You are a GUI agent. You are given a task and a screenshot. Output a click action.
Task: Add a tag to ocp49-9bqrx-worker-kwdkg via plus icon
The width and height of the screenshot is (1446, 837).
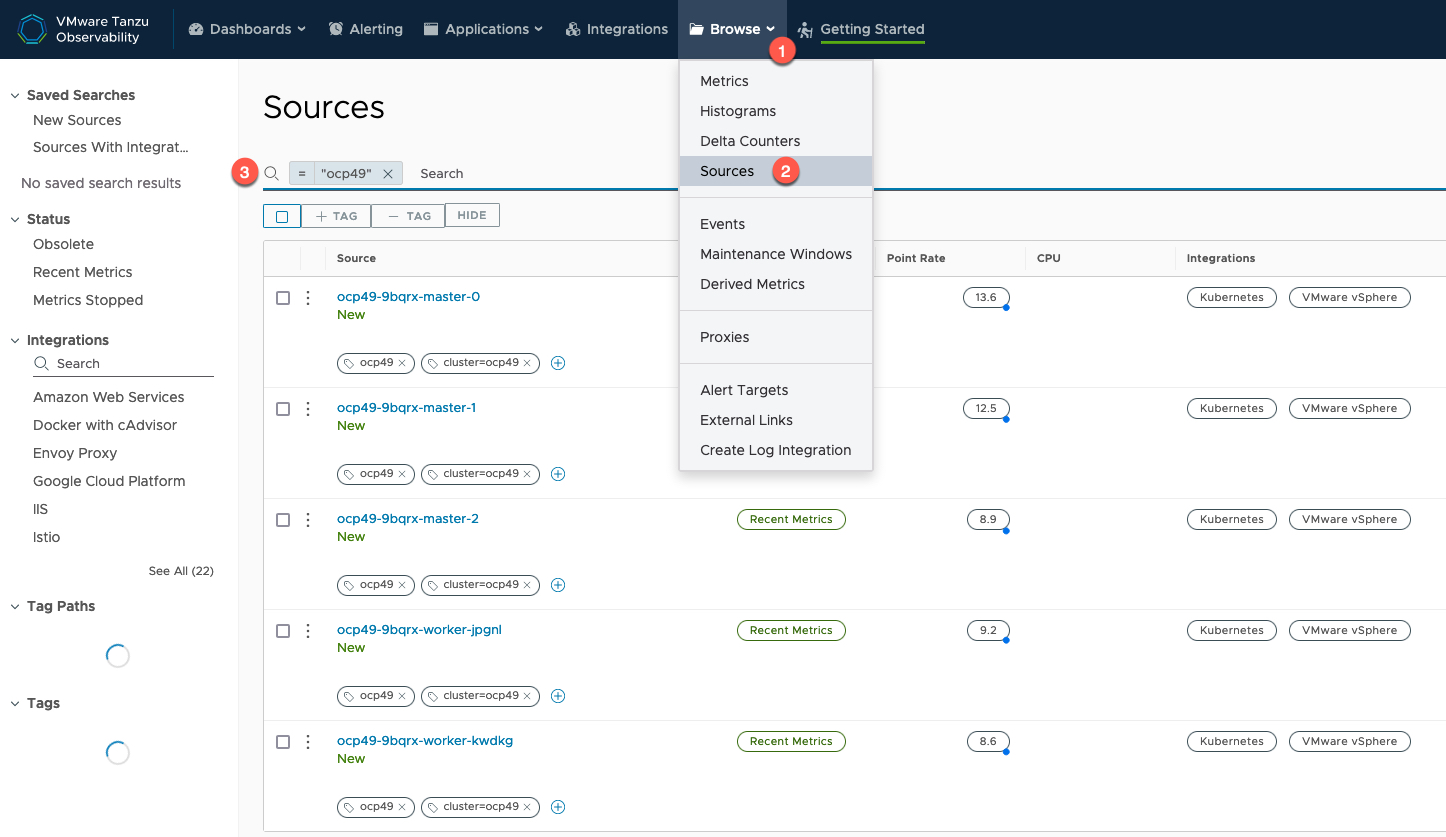point(558,807)
